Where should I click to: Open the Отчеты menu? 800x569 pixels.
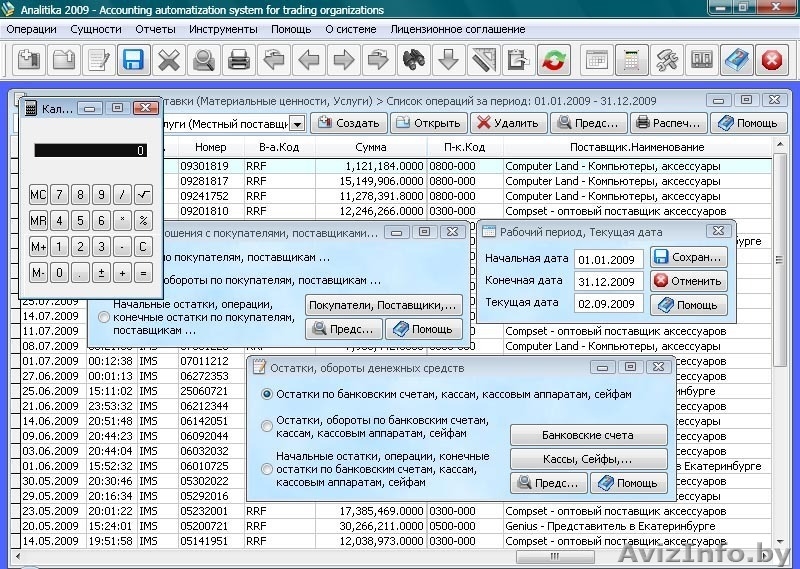pos(155,29)
